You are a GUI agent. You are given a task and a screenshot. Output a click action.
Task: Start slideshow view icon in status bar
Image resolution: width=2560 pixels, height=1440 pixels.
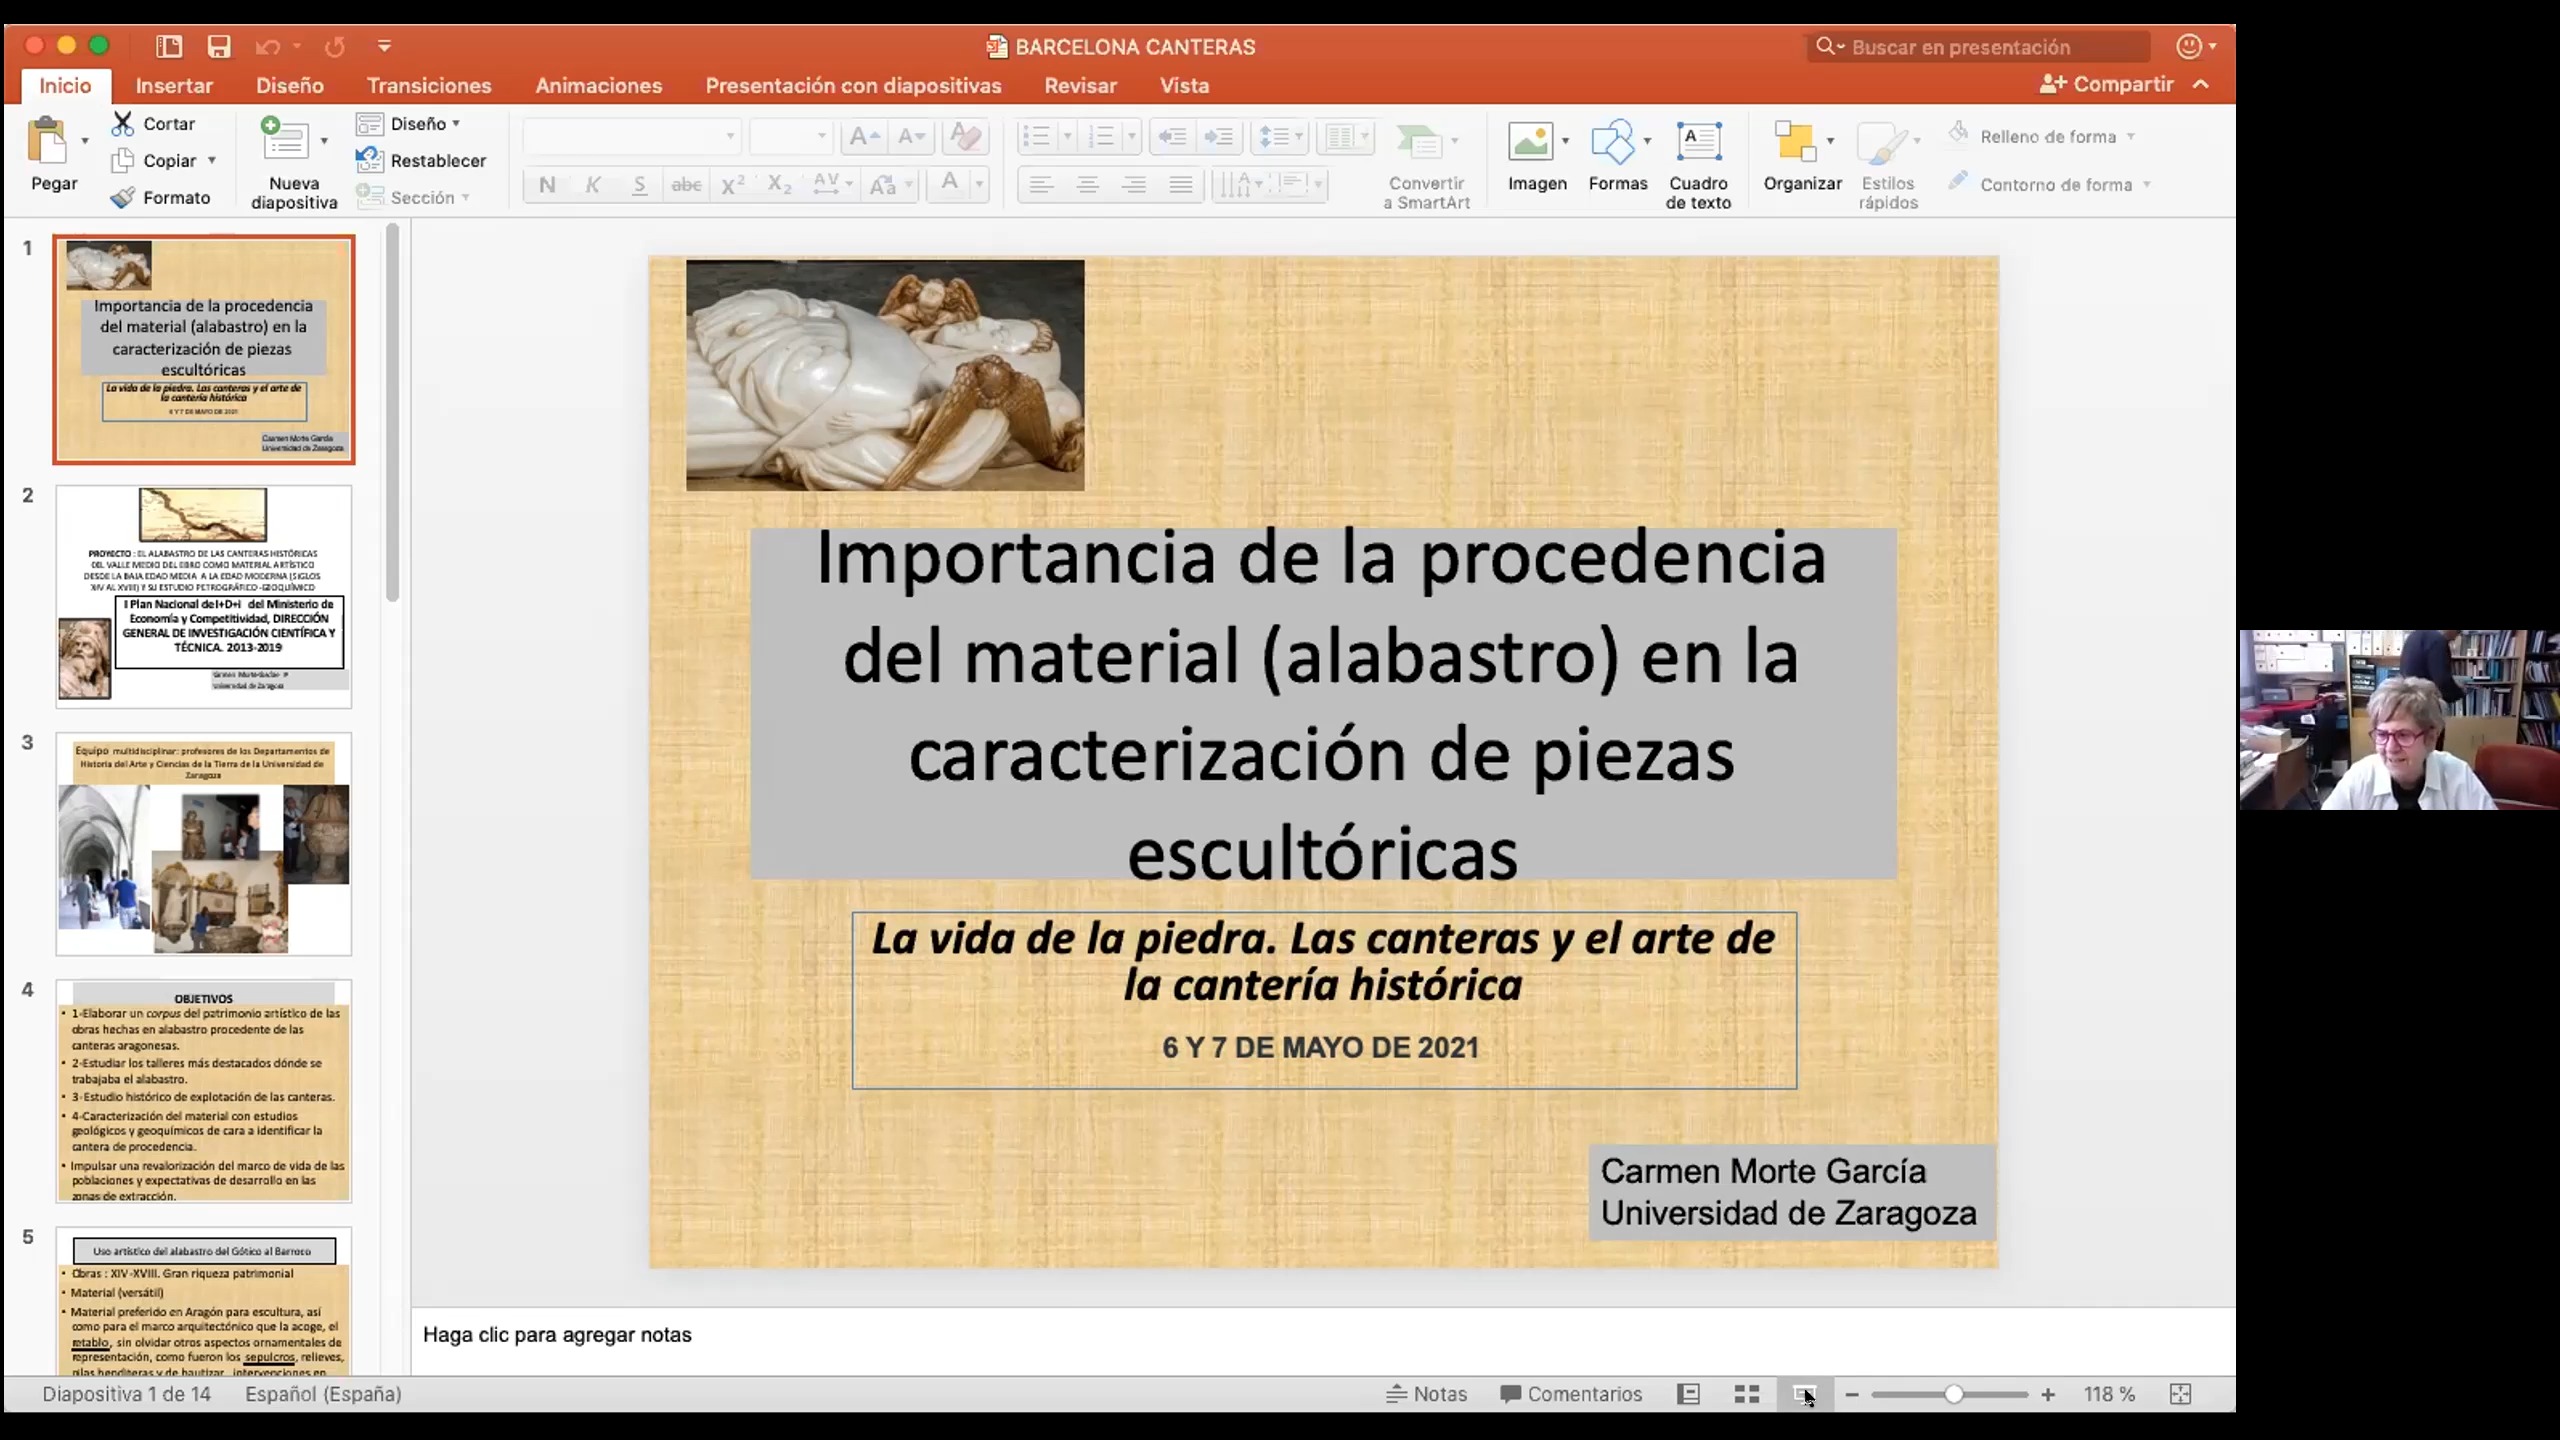(x=1804, y=1394)
